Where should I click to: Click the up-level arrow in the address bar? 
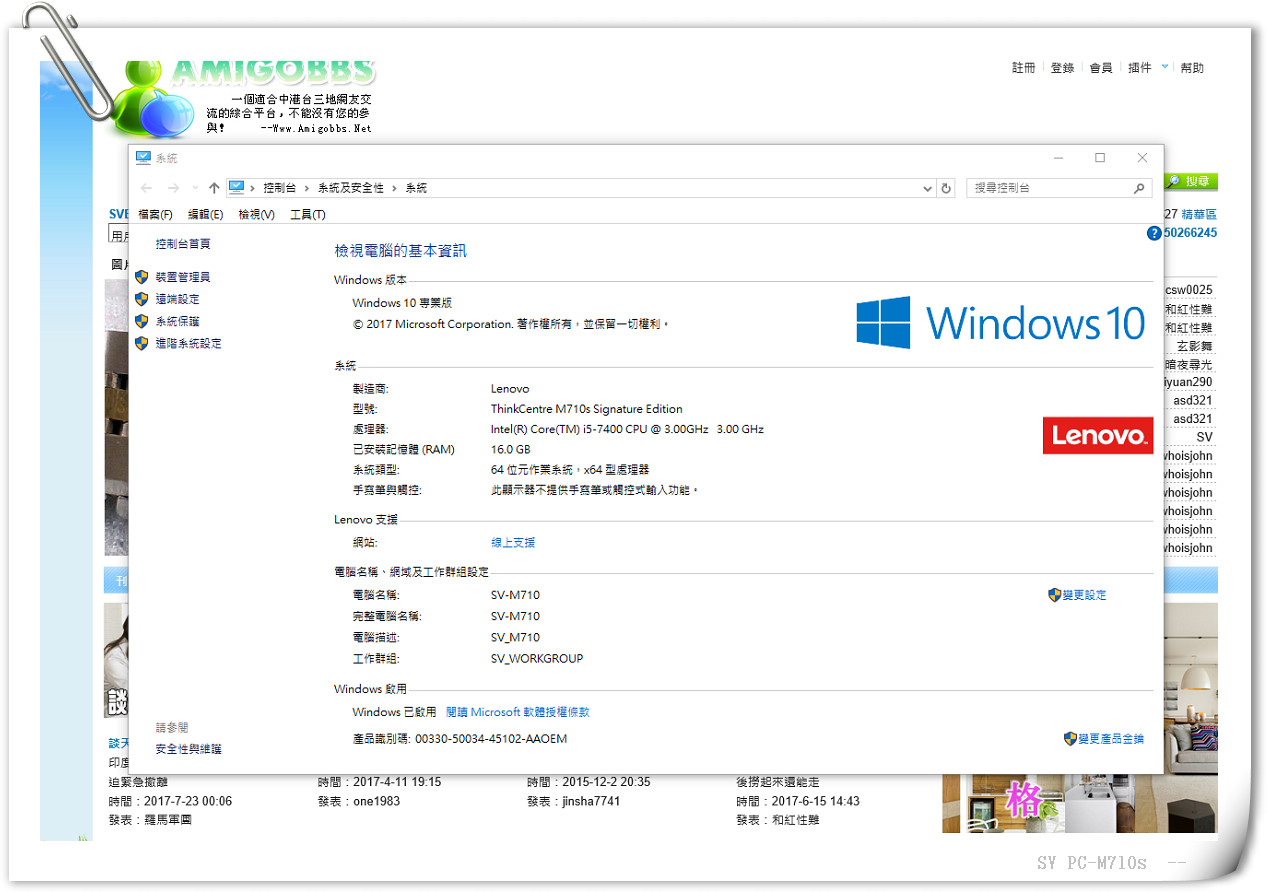coord(214,188)
